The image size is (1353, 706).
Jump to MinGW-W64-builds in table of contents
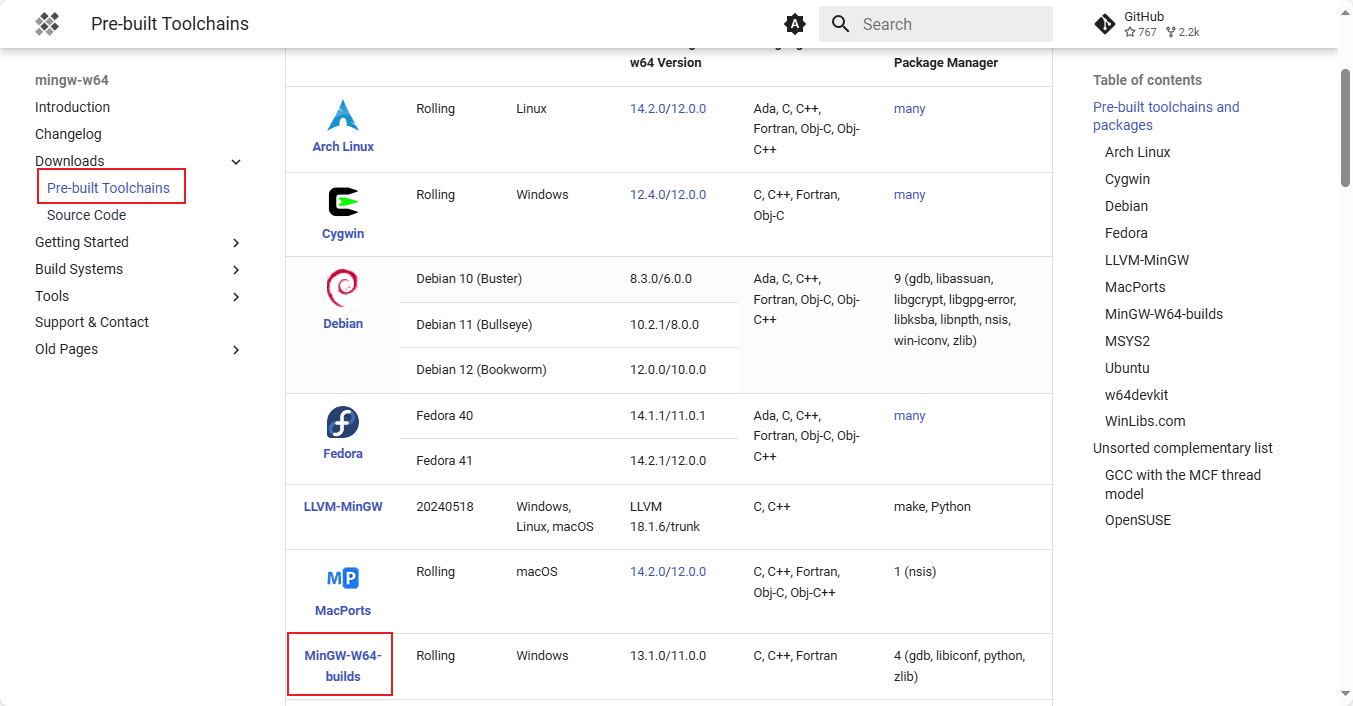click(x=1164, y=314)
